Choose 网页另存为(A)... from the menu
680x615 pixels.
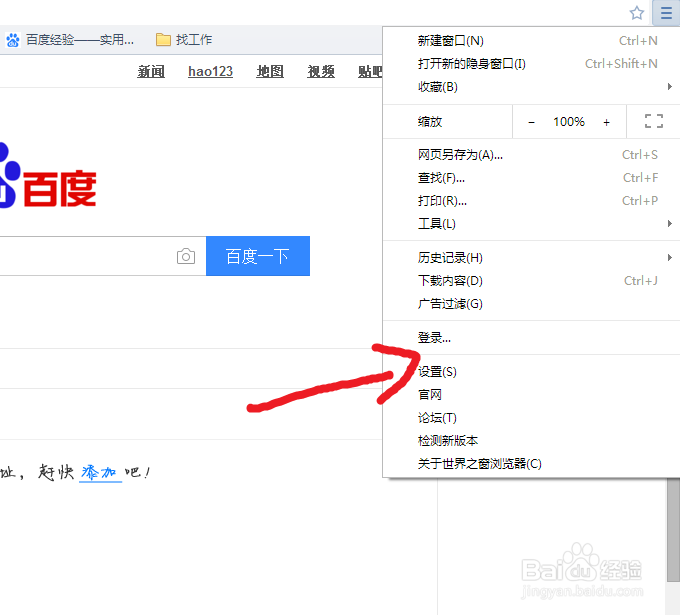tap(531, 155)
